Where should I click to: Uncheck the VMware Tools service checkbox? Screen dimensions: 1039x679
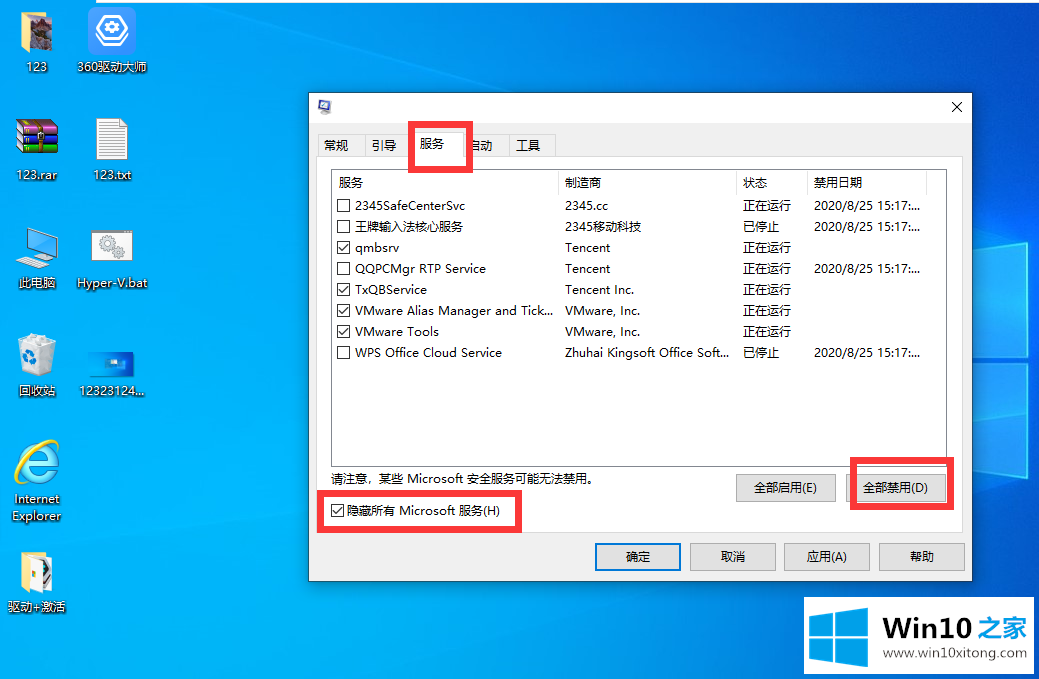(344, 332)
